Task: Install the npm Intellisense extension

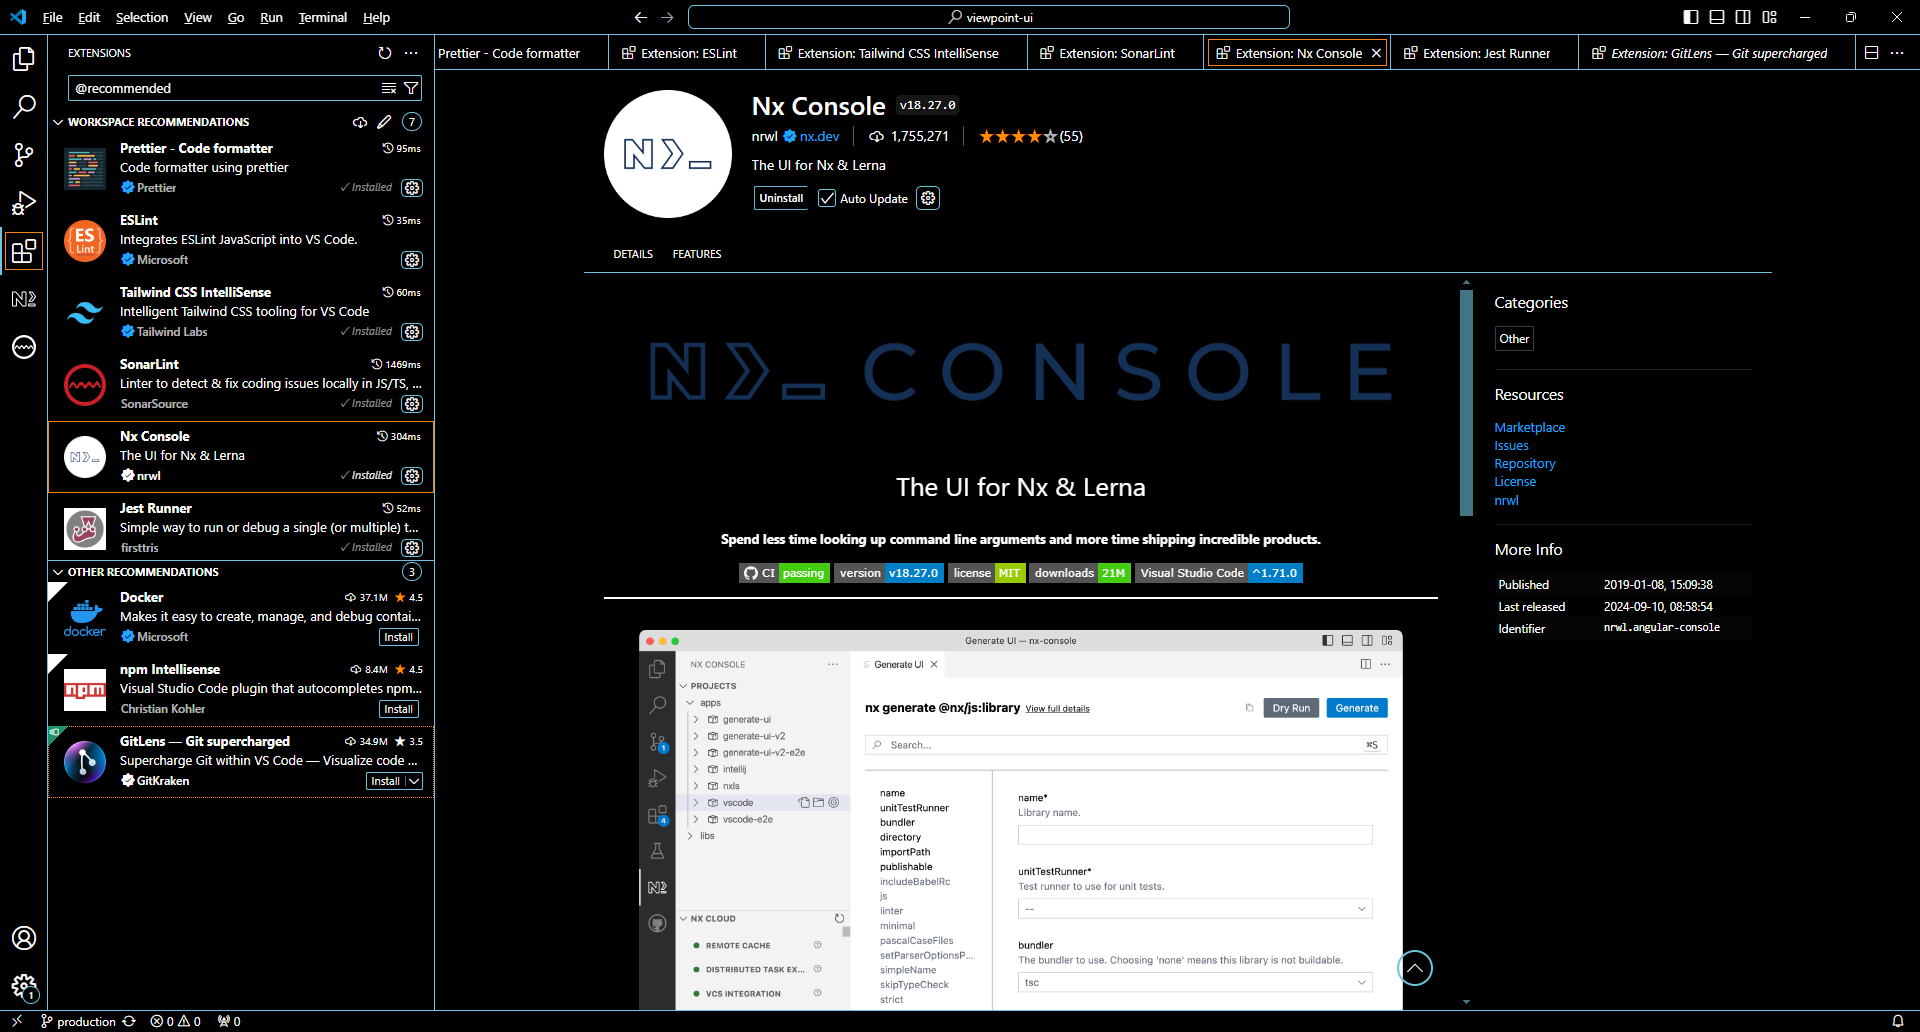Action: pos(399,709)
